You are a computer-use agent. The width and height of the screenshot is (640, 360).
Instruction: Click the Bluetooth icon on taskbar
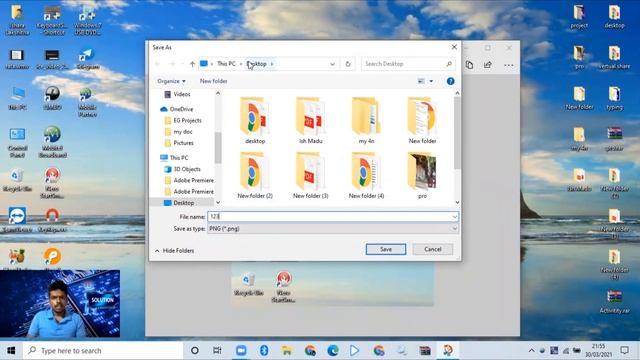264,351
